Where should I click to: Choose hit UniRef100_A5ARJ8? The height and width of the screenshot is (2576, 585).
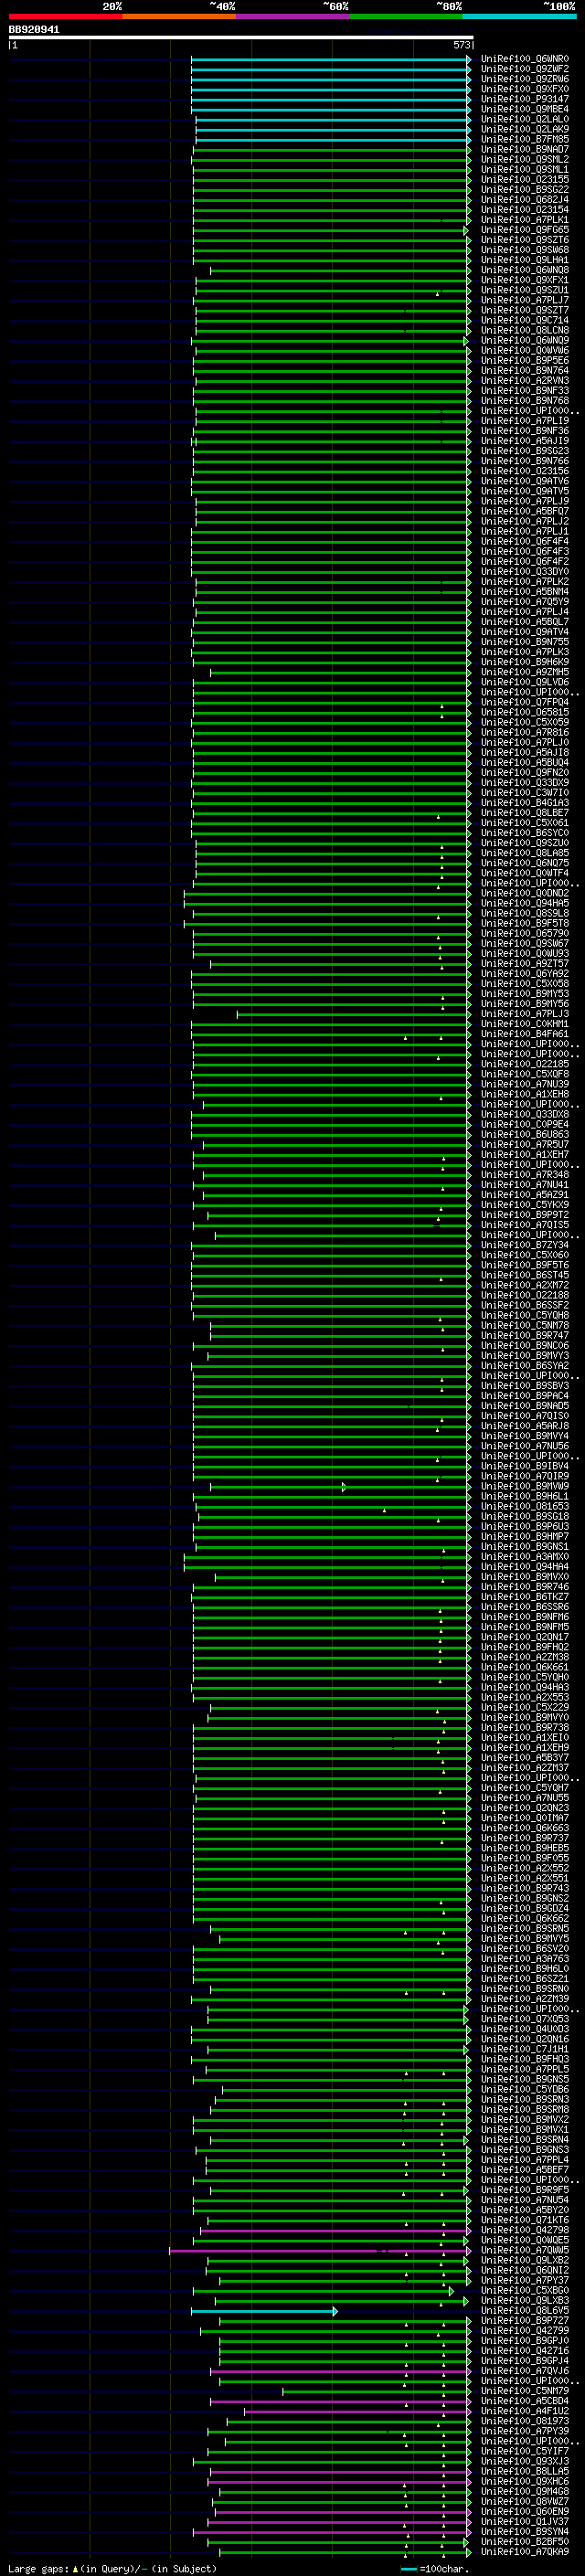(x=524, y=1427)
